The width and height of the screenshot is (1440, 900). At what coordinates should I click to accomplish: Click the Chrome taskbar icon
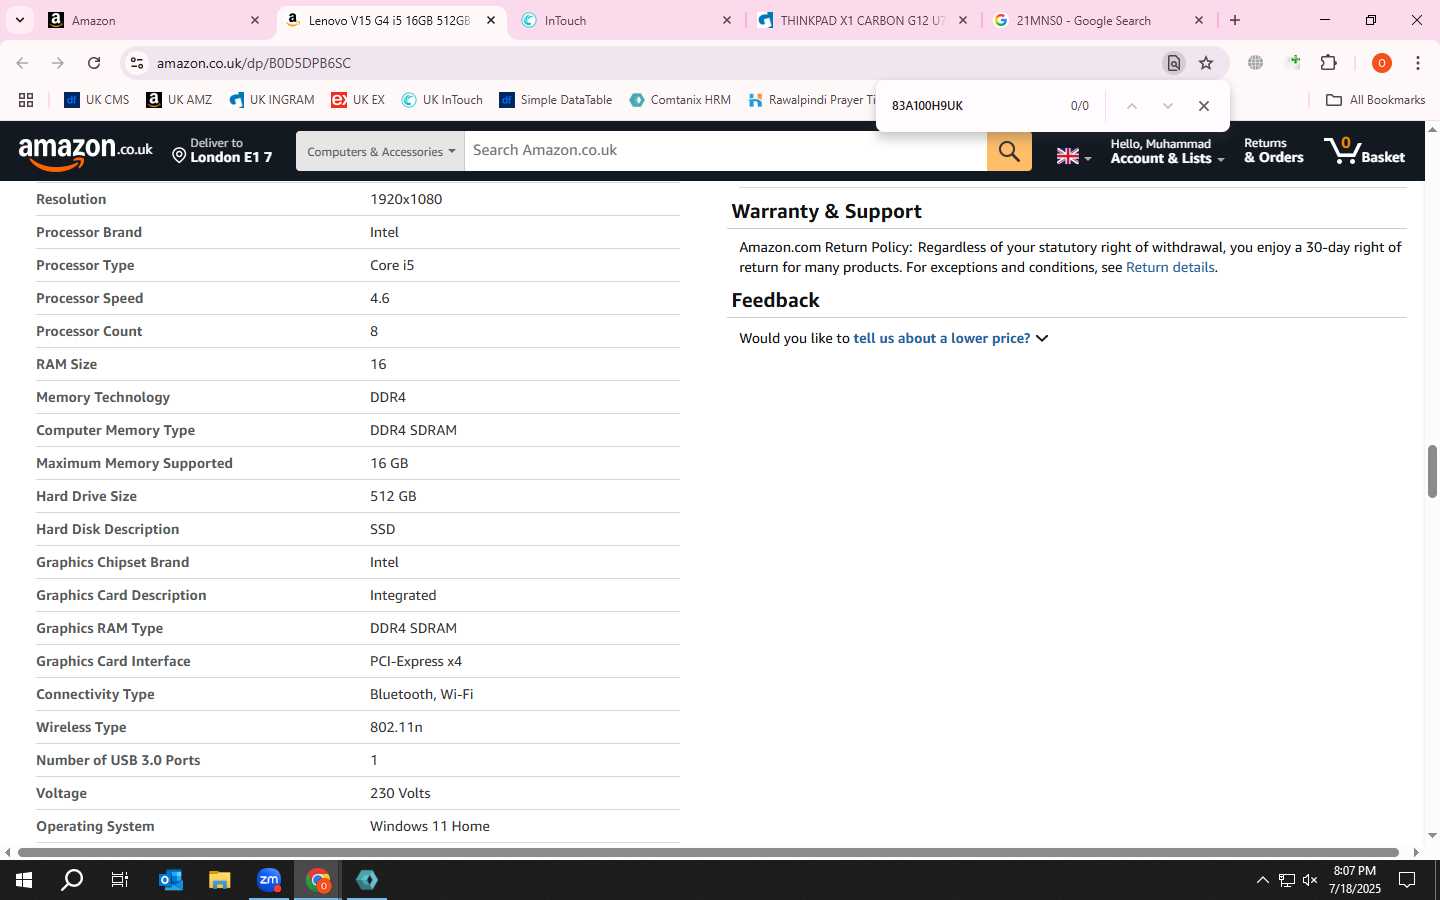pos(318,880)
